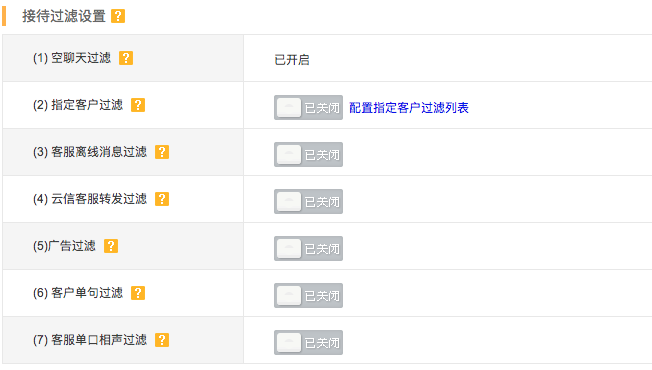Open help icon beside 接待过滤设置 heading
This screenshot has width=652, height=370.
pos(118,16)
